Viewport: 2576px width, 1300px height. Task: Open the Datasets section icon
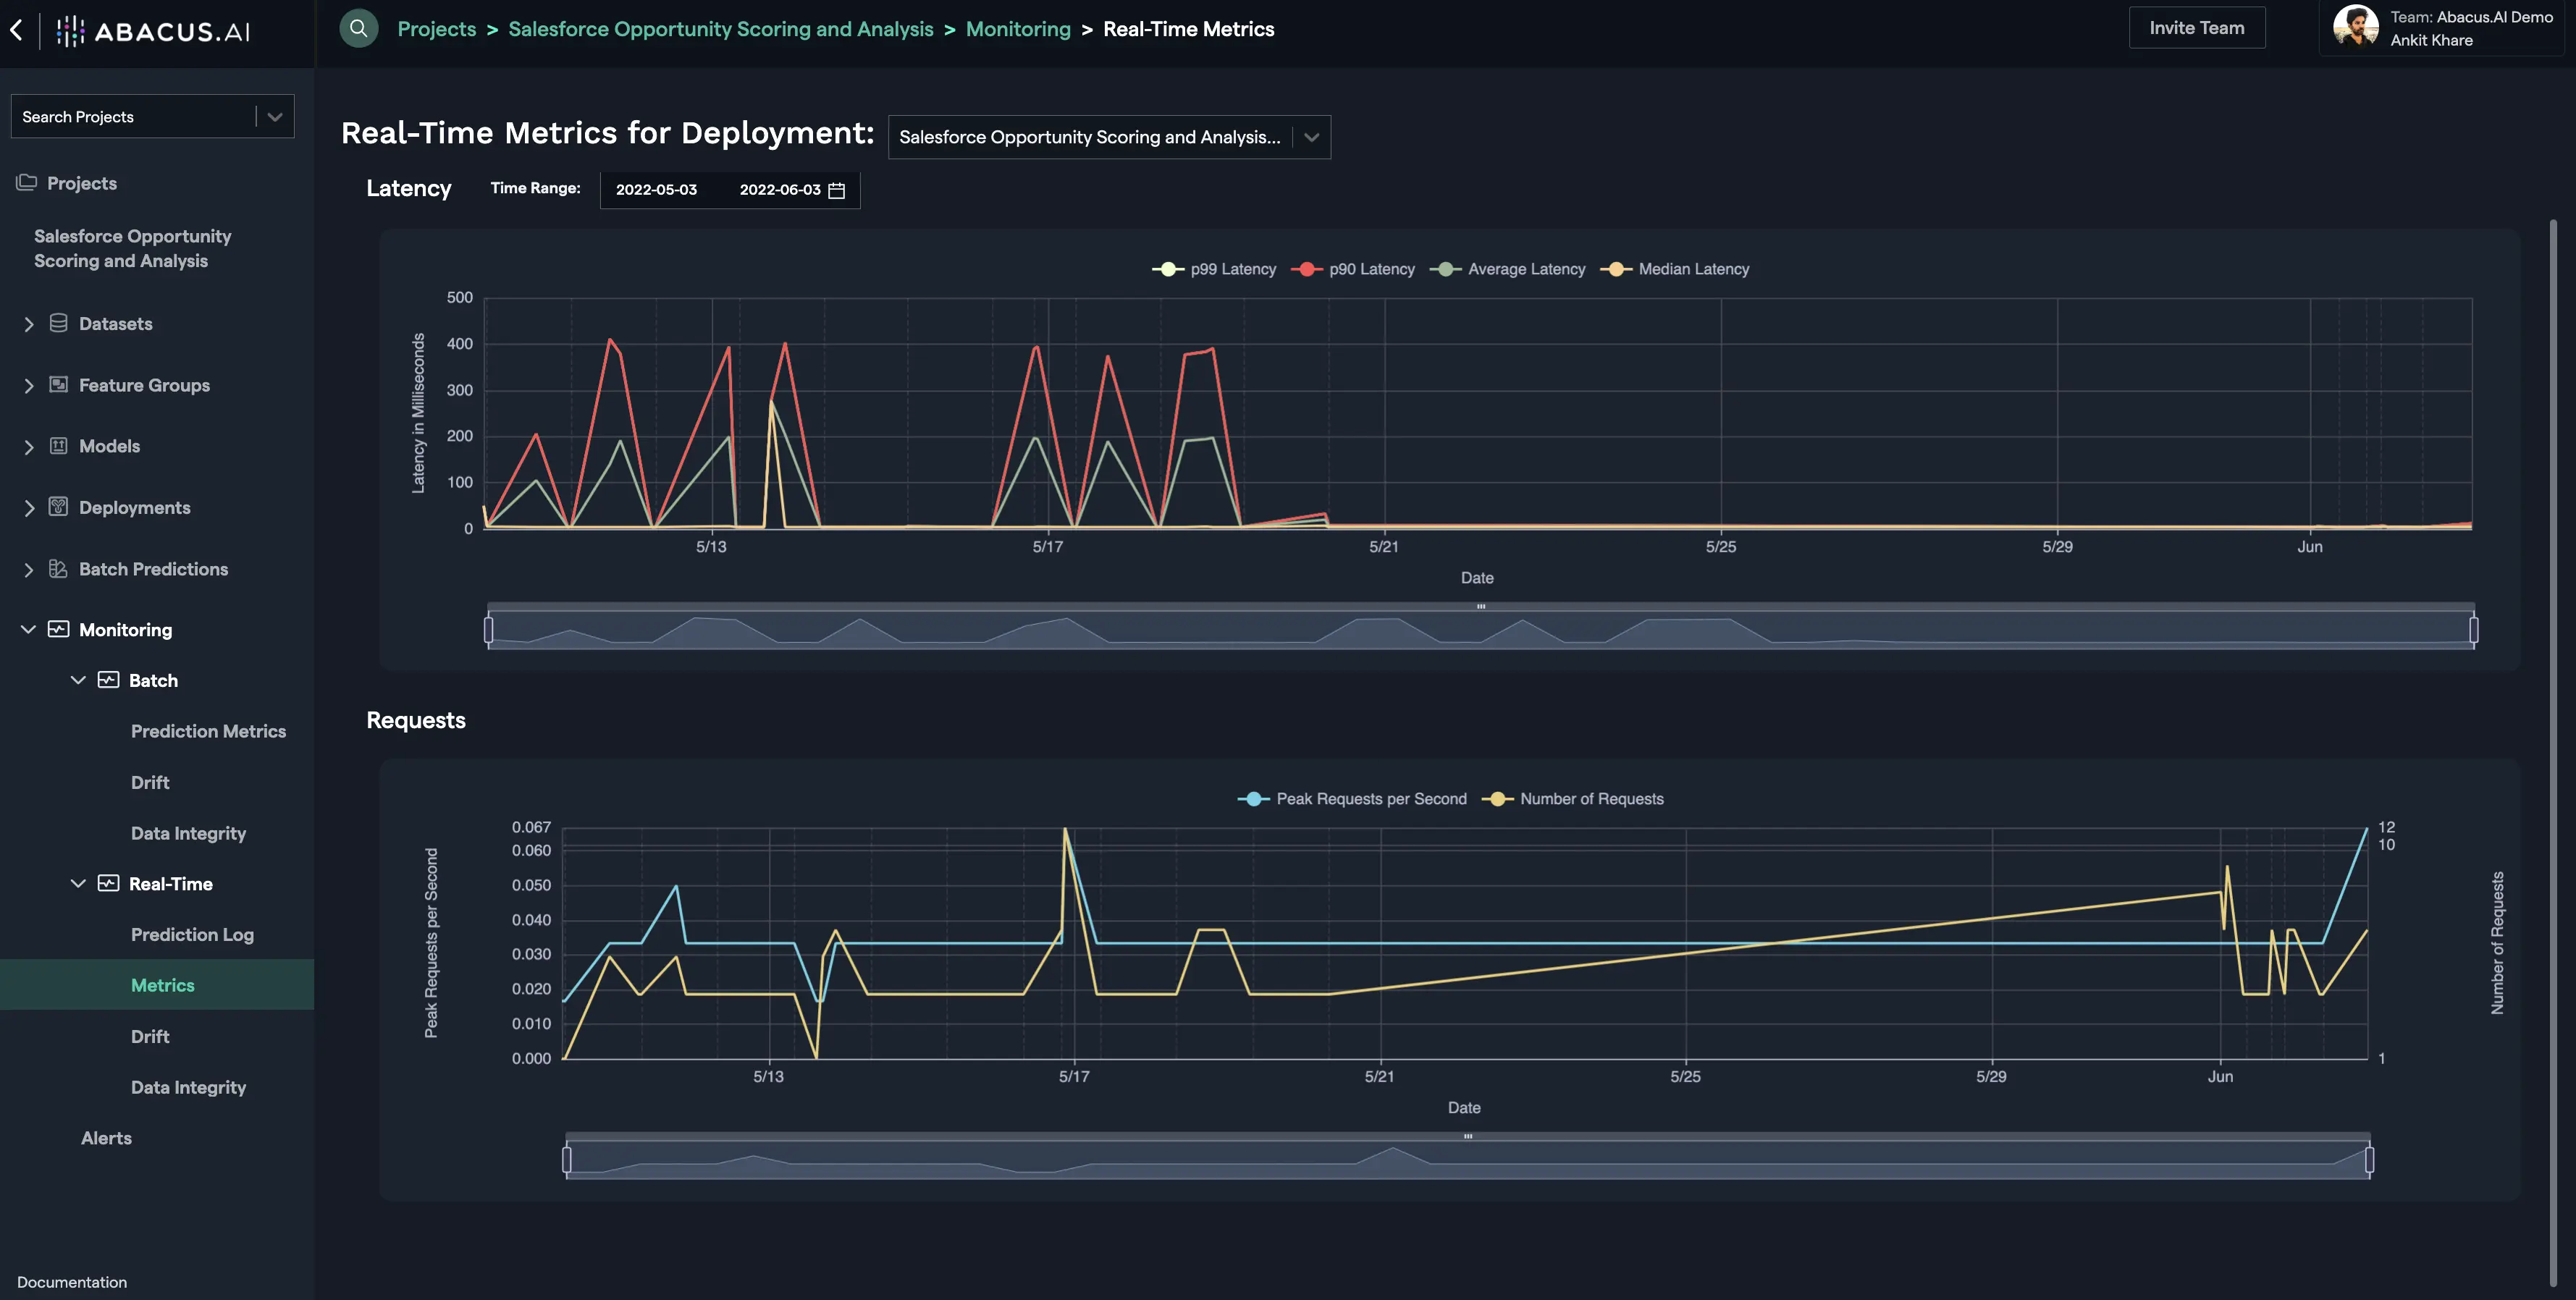pyautogui.click(x=59, y=323)
